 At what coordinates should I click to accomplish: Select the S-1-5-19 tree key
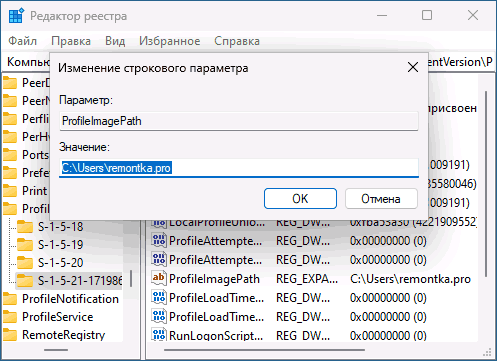tap(60, 245)
